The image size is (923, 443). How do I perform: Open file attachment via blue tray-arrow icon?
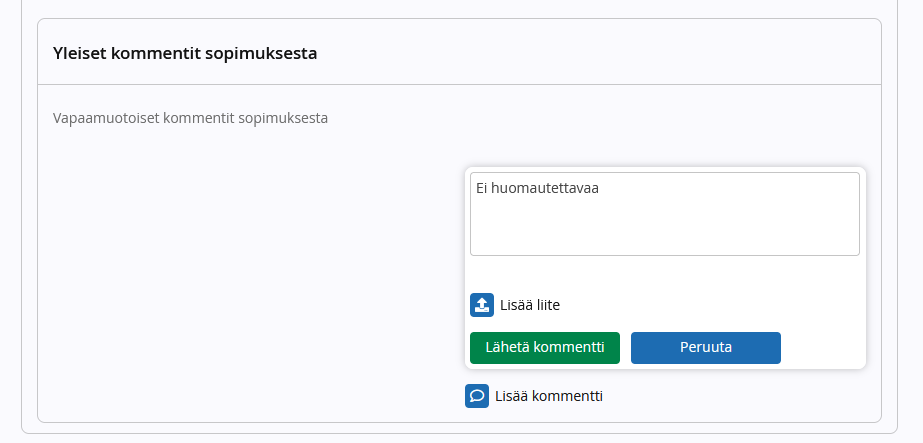(482, 305)
